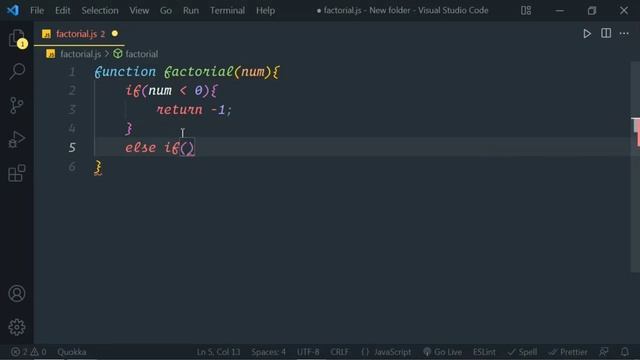The width and height of the screenshot is (640, 360).
Task: Open the notifications bell
Action: point(624,351)
